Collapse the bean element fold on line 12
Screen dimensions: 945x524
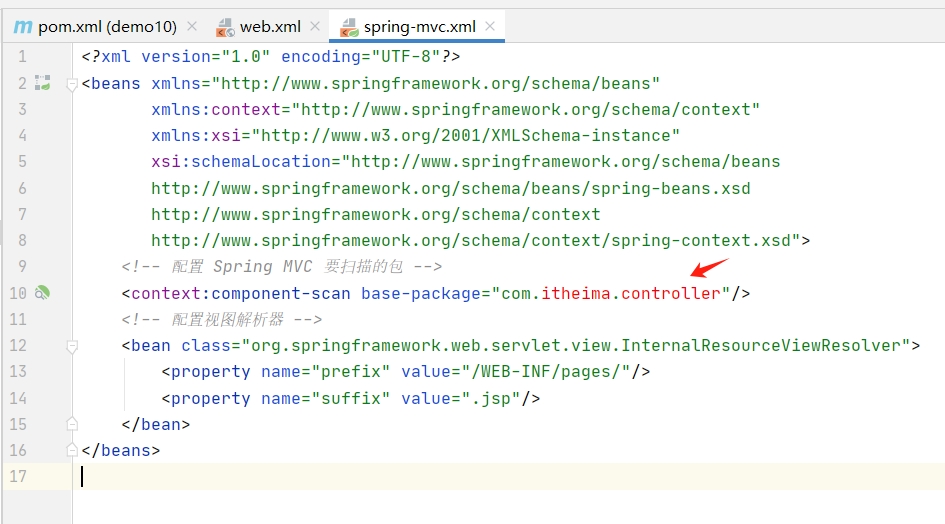pyautogui.click(x=72, y=346)
